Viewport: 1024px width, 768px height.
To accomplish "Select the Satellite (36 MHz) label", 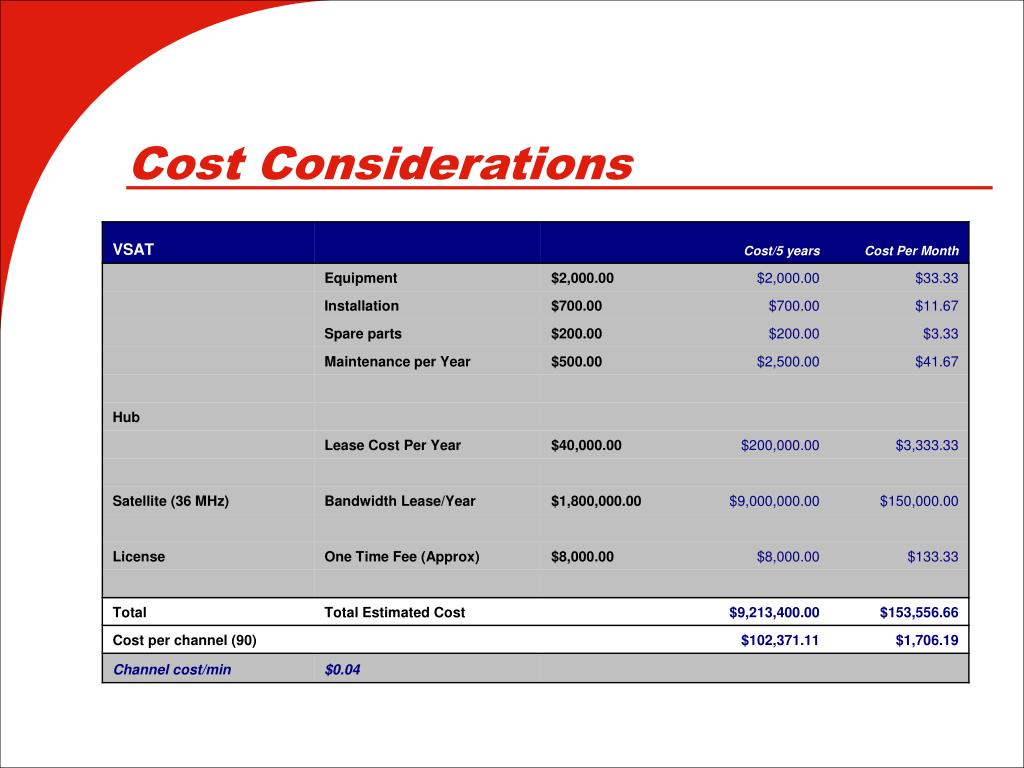I will [x=170, y=501].
